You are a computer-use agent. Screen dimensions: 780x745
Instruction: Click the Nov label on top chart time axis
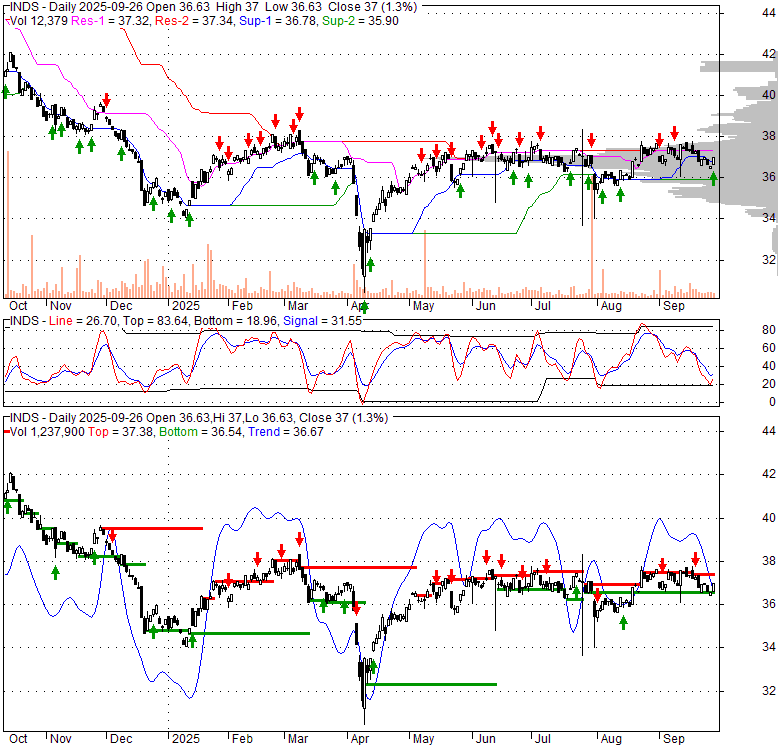pyautogui.click(x=61, y=306)
